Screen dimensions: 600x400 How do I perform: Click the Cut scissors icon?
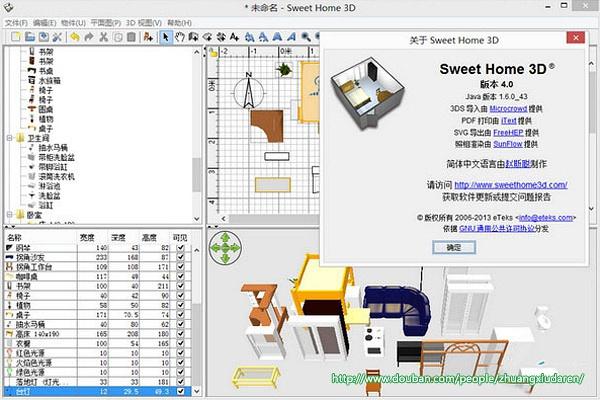coord(103,37)
